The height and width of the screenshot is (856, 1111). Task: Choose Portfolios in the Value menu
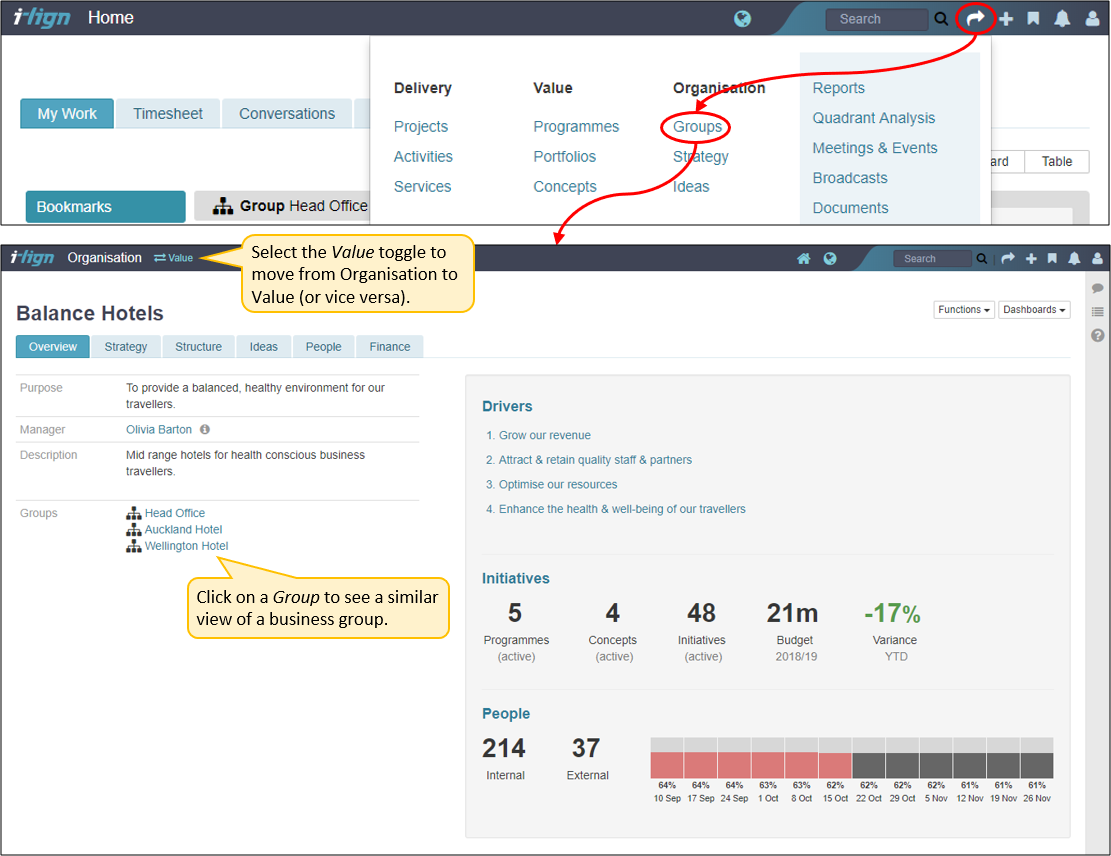(x=565, y=157)
